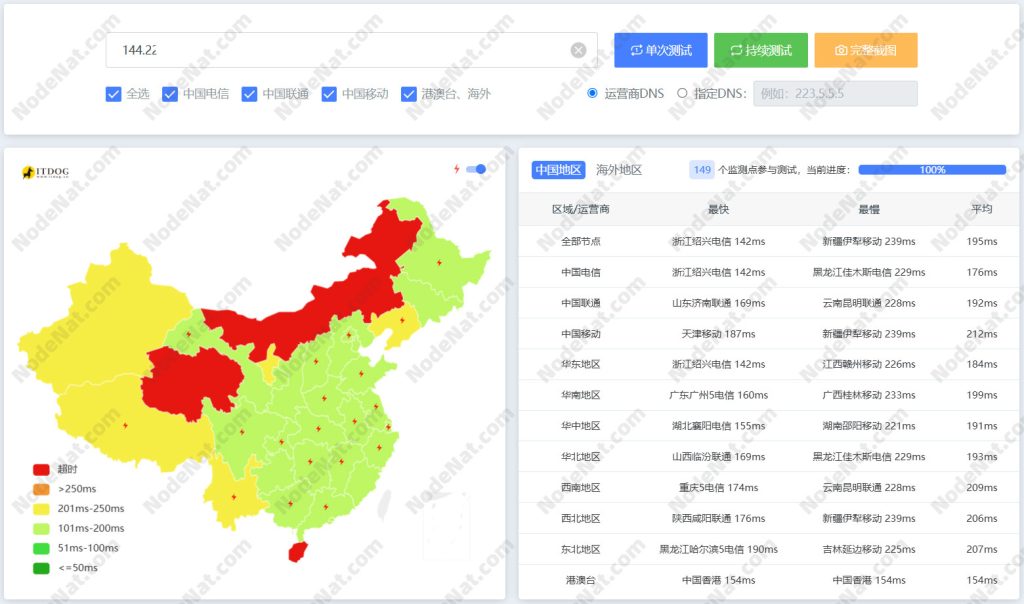Image resolution: width=1024 pixels, height=604 pixels.
Task: Click 黑龙江哈尔滨5电信 190ms cell
Action: [x=718, y=549]
